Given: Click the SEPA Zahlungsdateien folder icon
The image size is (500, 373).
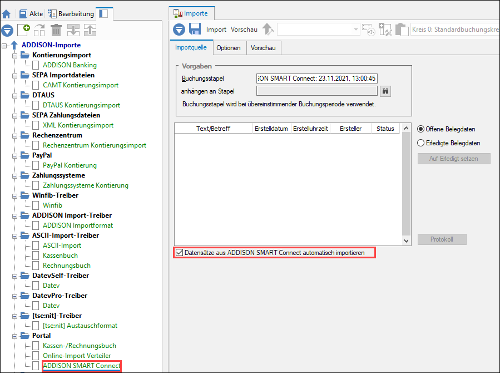Looking at the screenshot, I should pos(25,115).
